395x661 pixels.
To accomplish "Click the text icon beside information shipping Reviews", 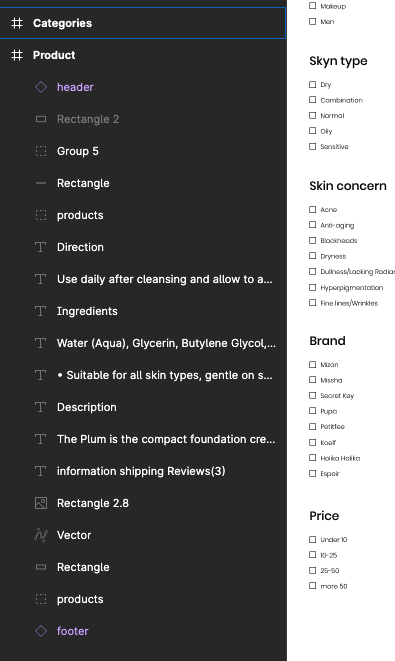I will [x=40, y=471].
